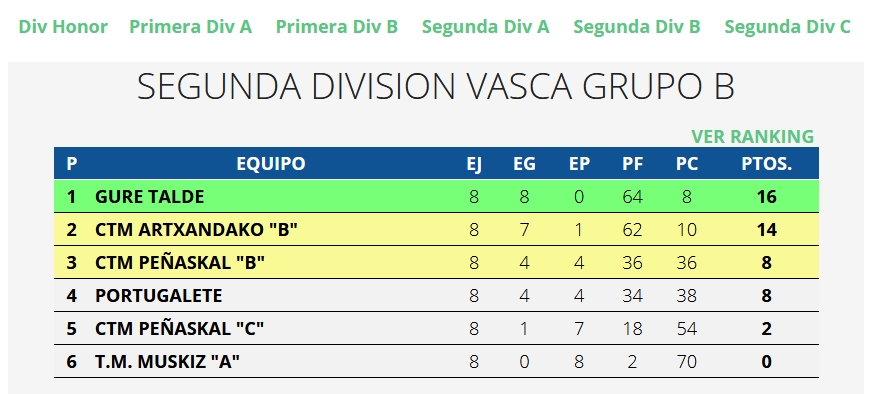Select the Segunda Div B tab

637,27
